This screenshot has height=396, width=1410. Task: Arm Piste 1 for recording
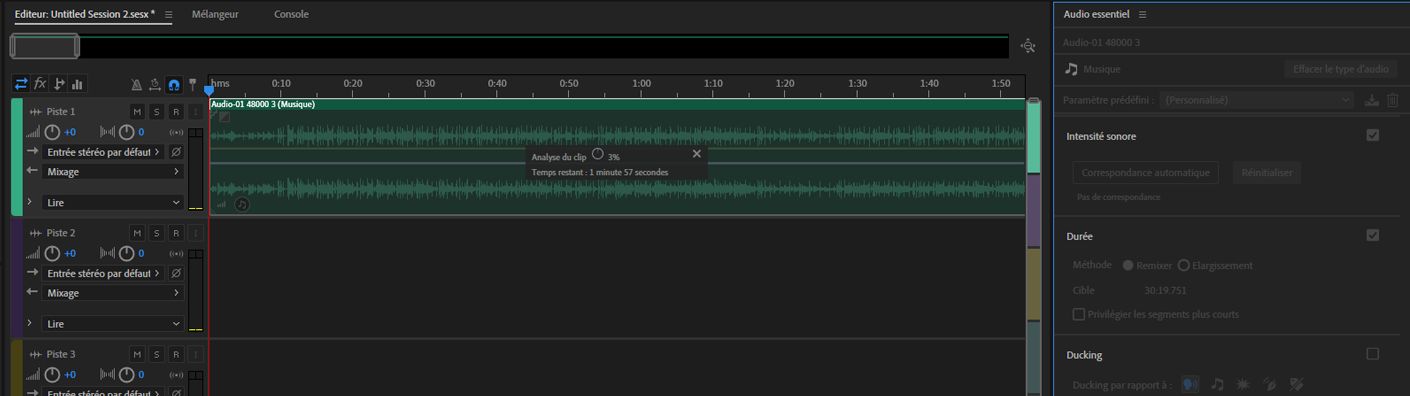(175, 111)
